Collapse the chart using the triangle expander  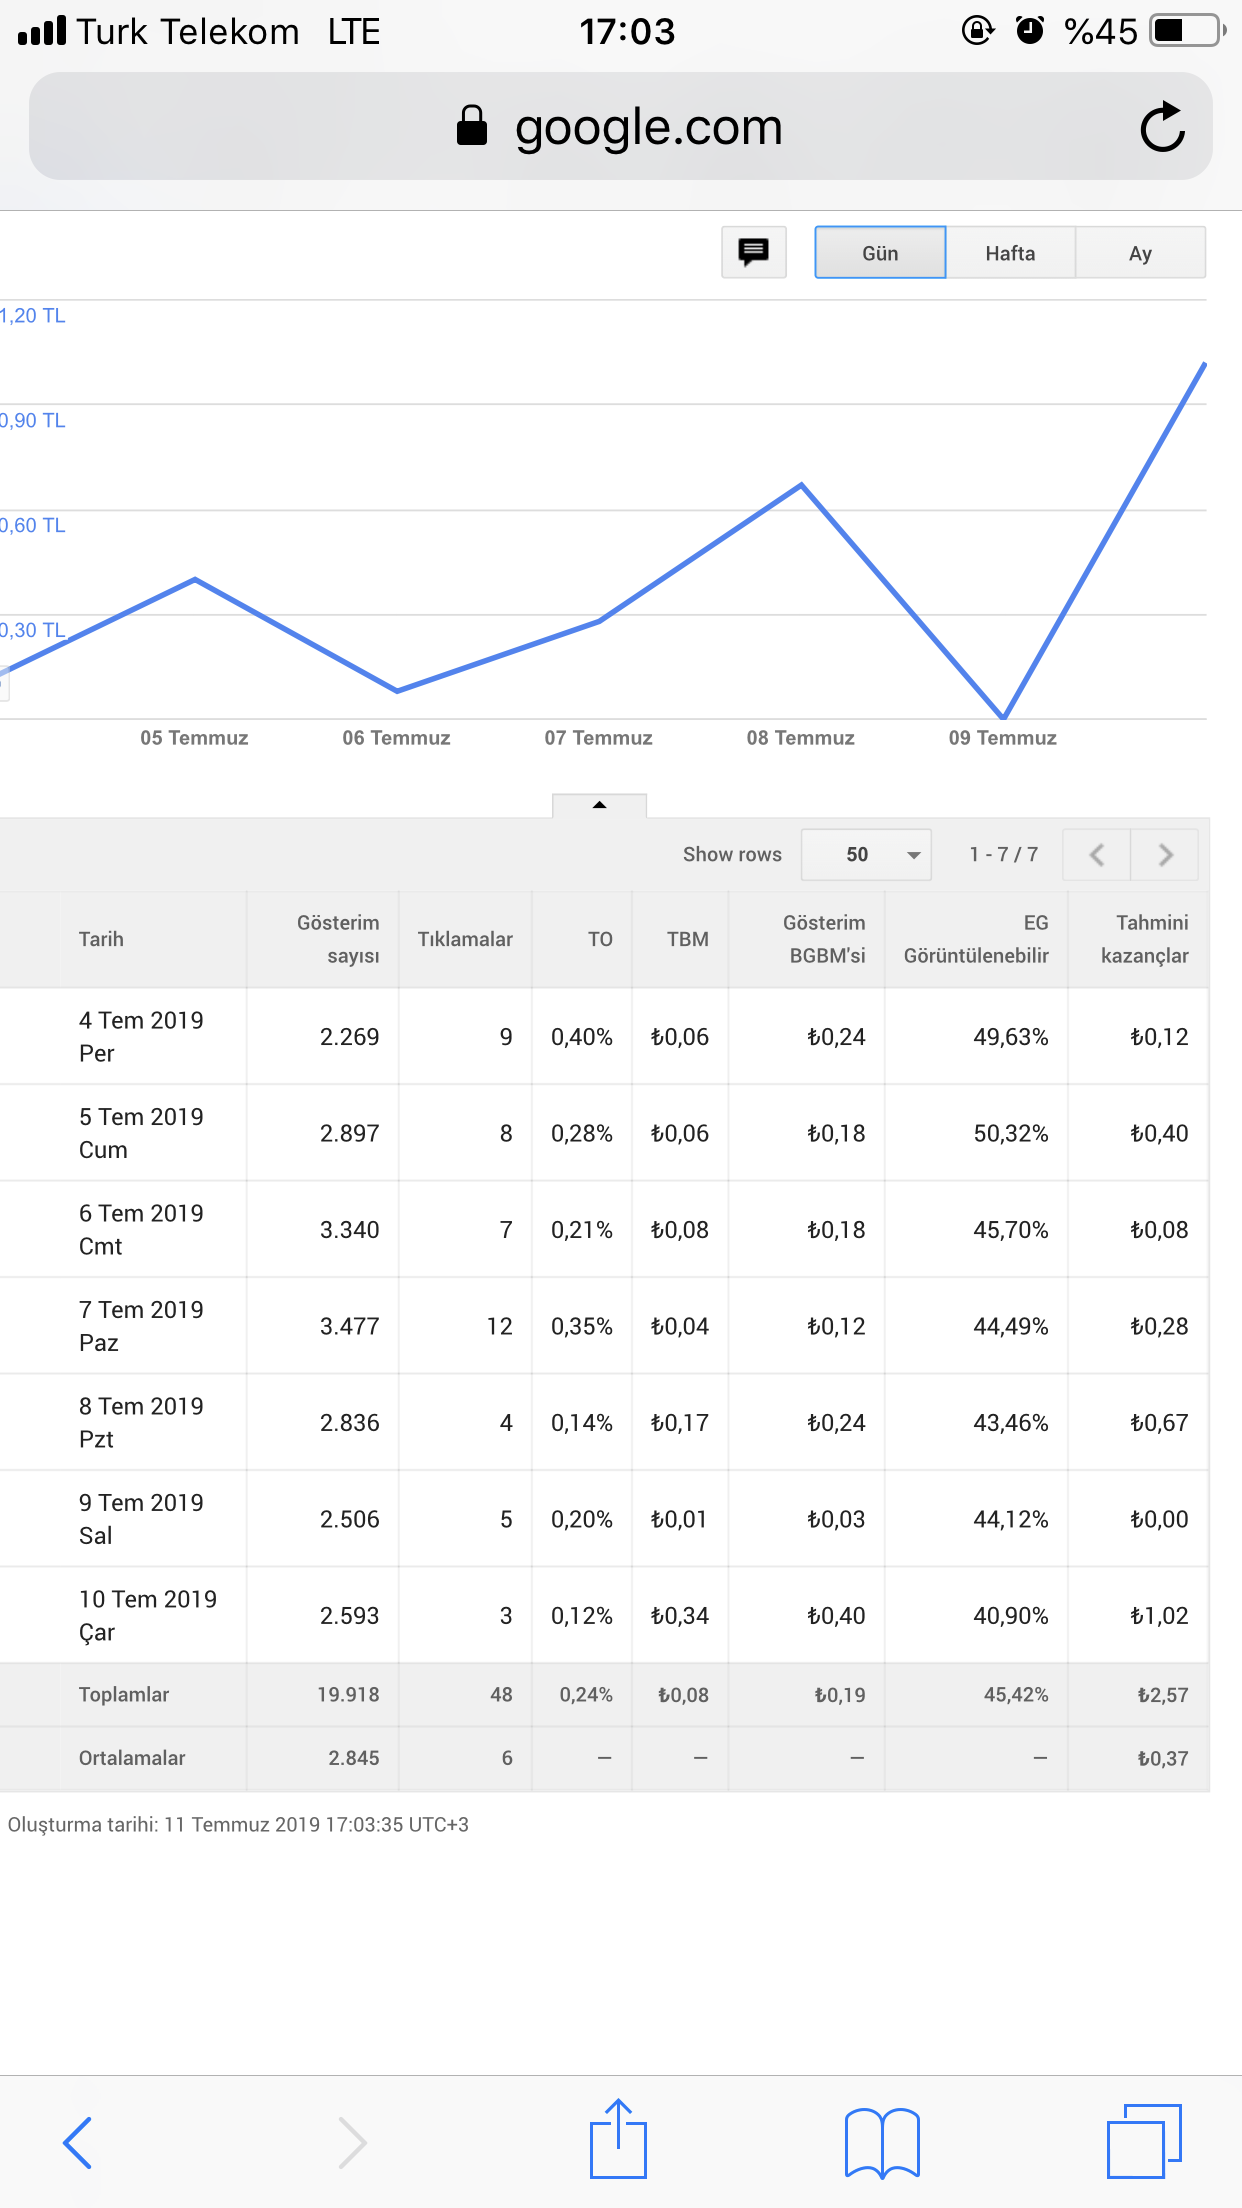[x=599, y=805]
